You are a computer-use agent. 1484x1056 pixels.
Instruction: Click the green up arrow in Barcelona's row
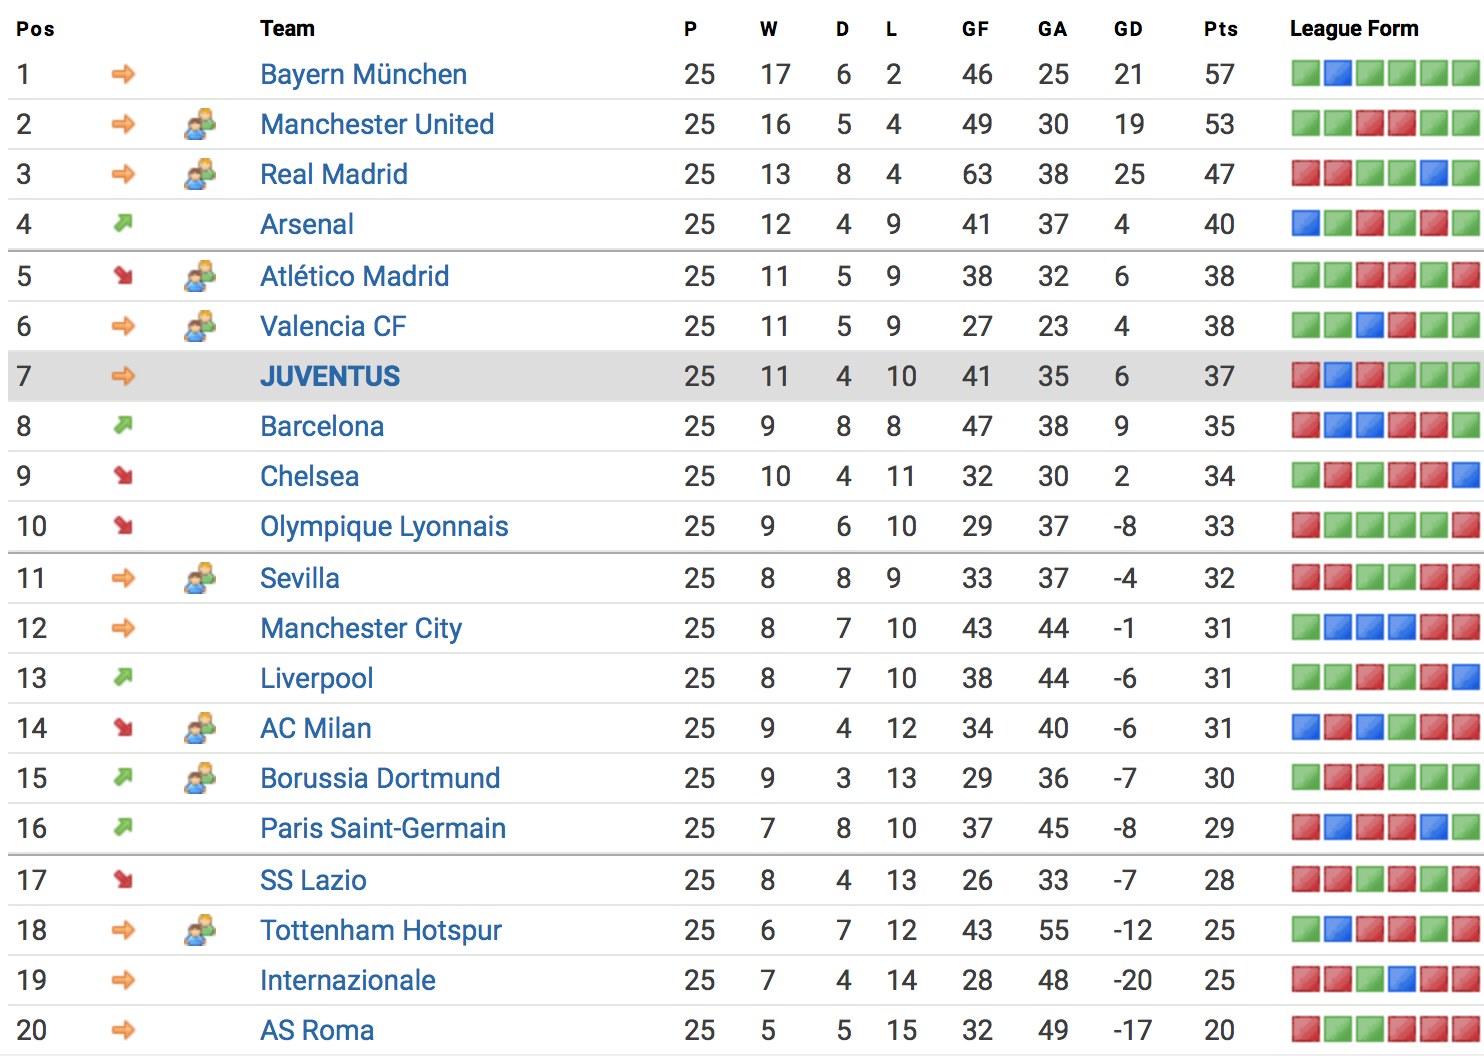[123, 426]
